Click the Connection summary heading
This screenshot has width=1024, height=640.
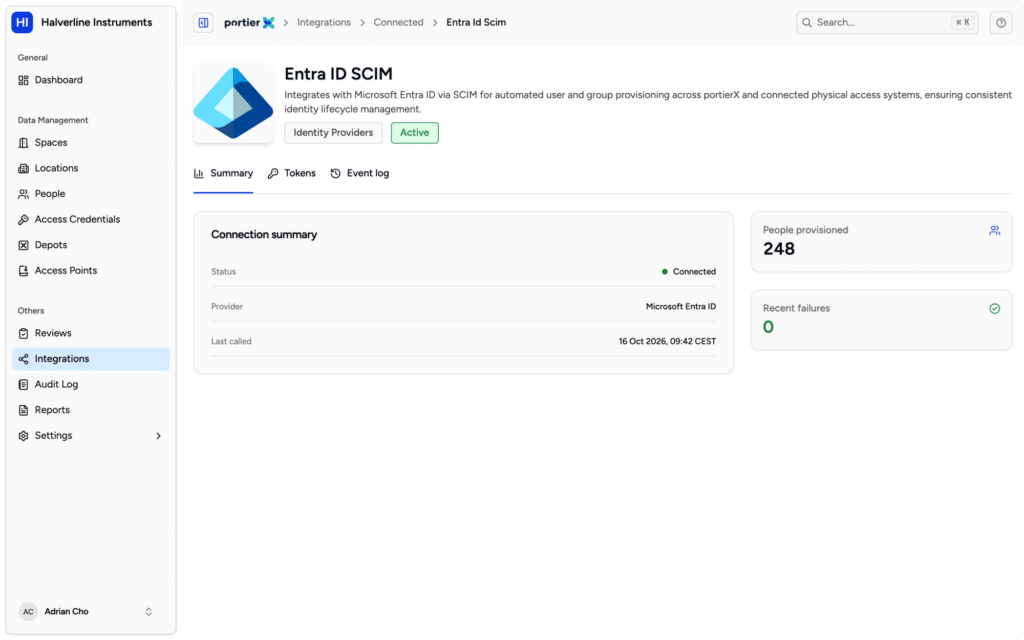[264, 234]
